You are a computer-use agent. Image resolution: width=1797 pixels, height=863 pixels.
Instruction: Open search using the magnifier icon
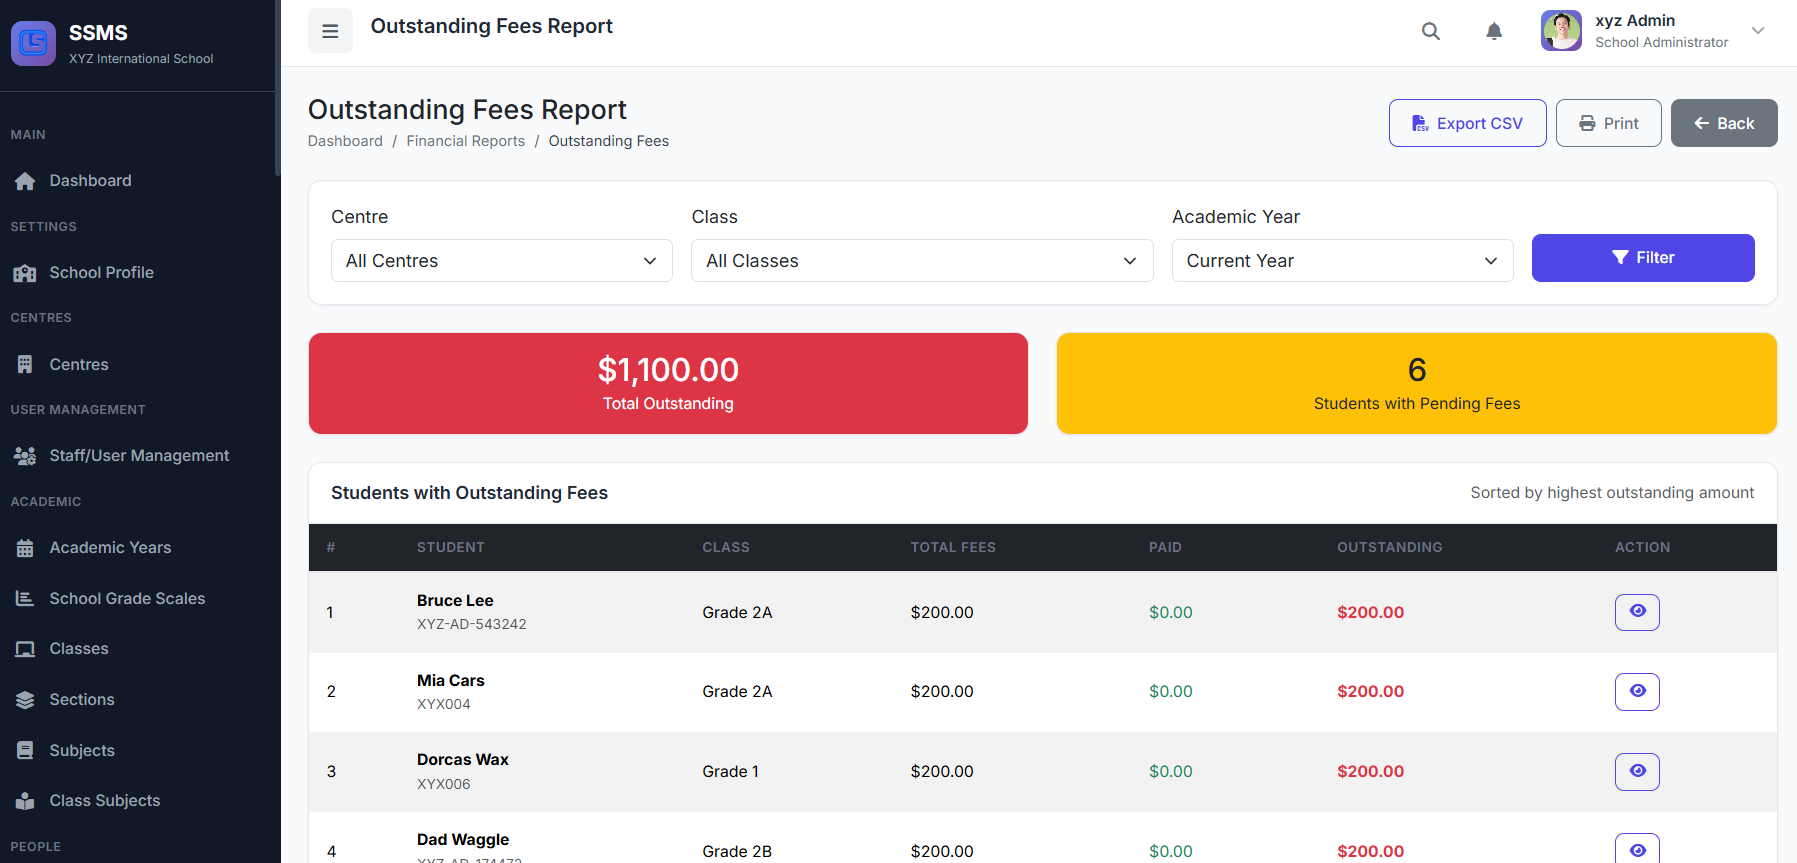point(1431,31)
